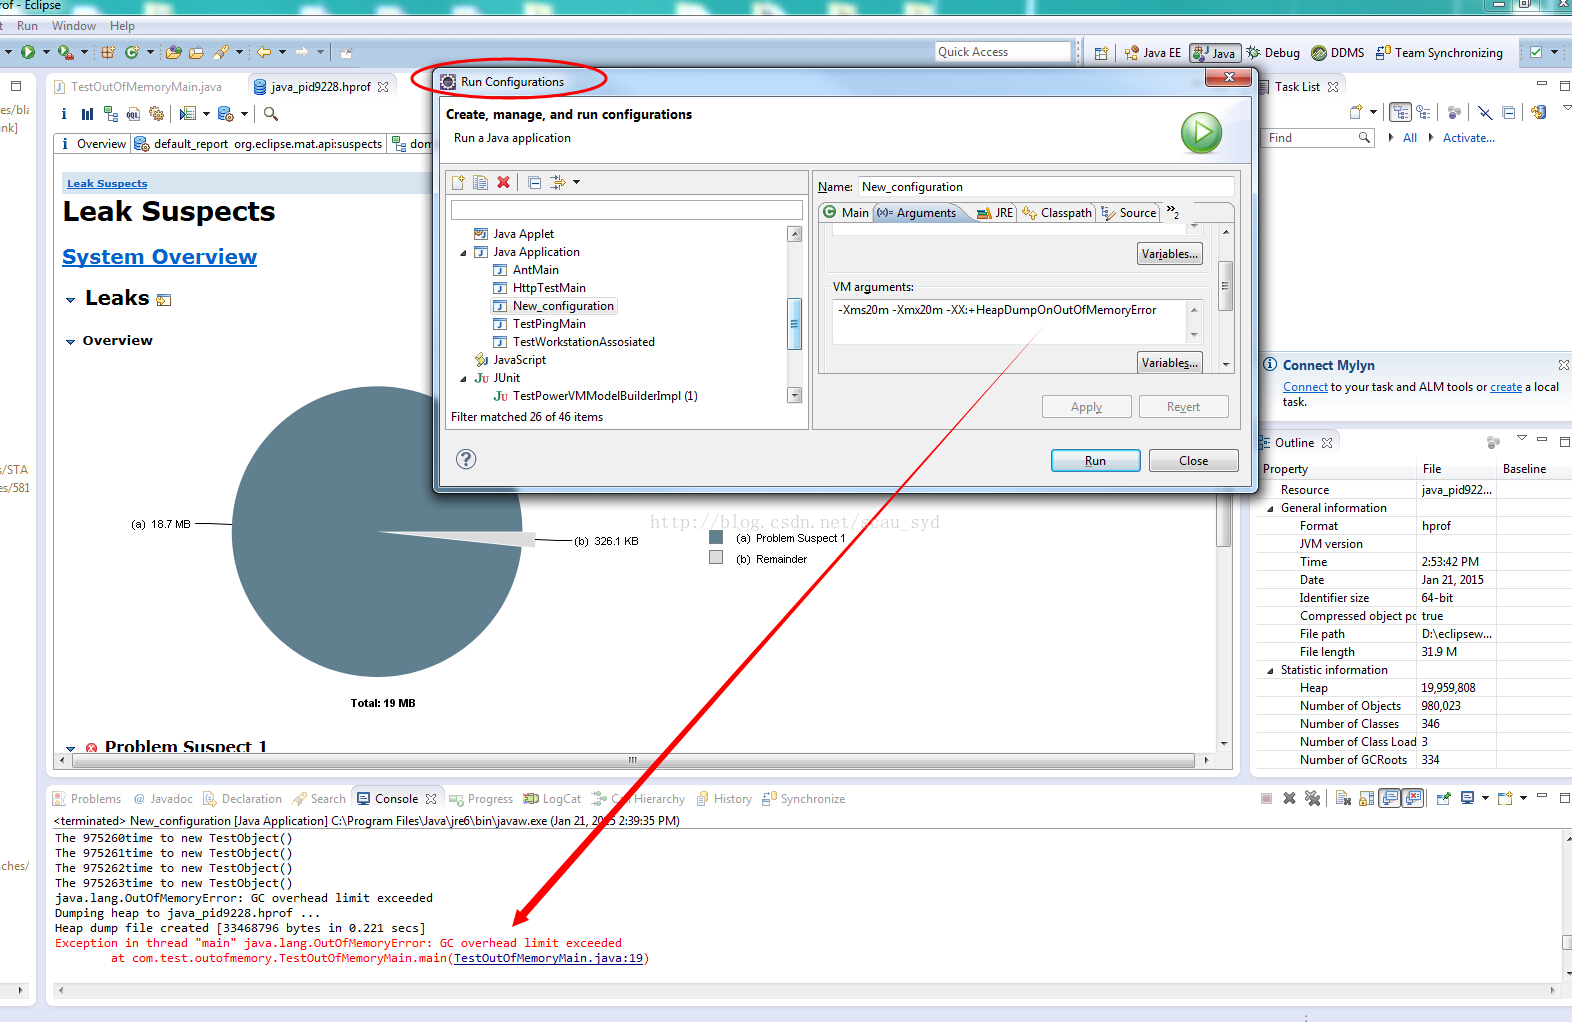This screenshot has height=1022, width=1572.
Task: Toggle the checkmark toolbar item top right
Action: (1536, 52)
